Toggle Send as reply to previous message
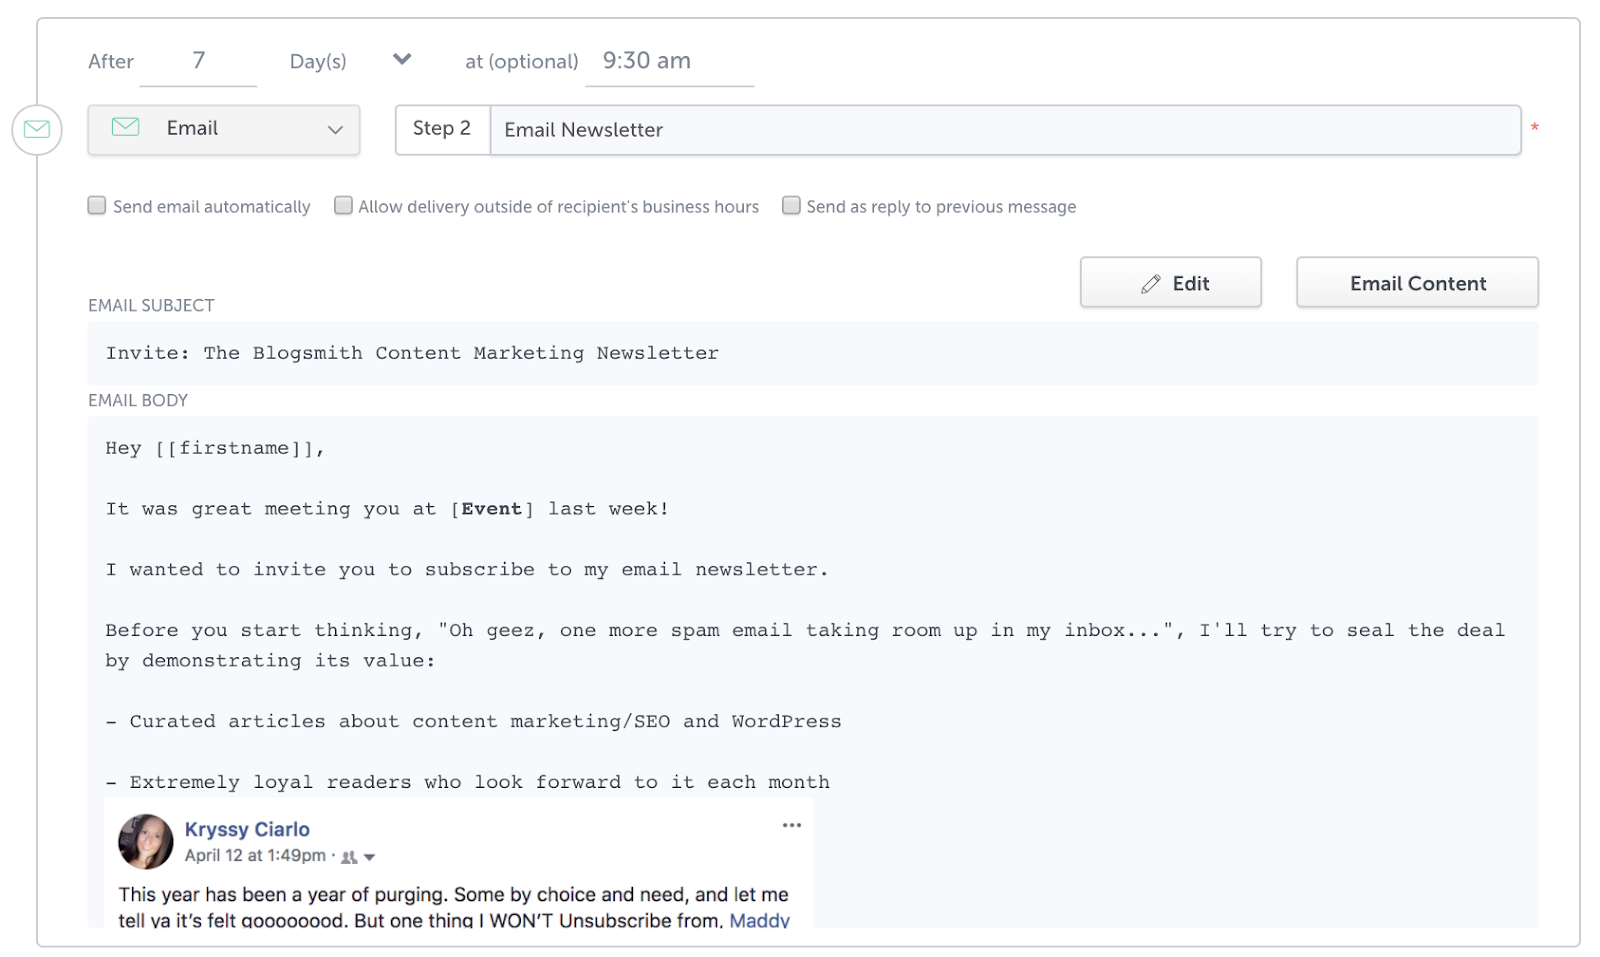Viewport: 1600px width, 957px height. click(x=791, y=206)
